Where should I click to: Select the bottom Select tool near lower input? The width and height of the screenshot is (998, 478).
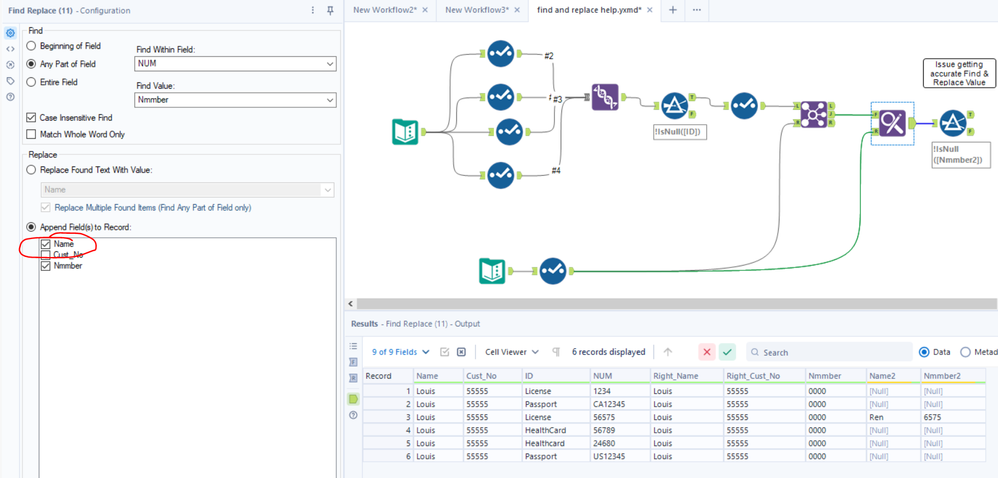[553, 271]
